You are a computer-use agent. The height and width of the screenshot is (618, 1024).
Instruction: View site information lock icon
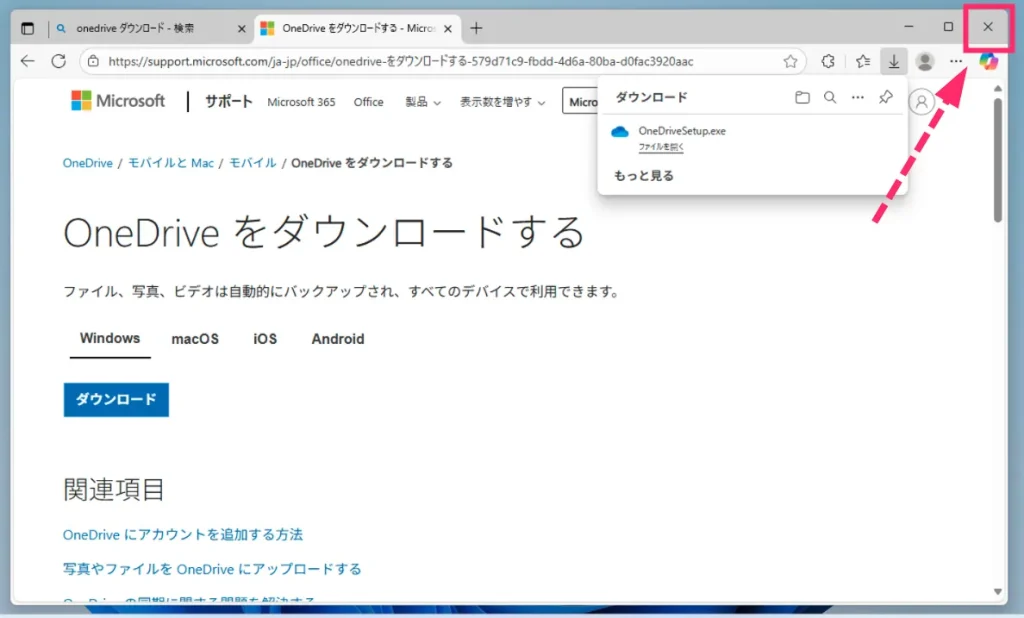93,61
